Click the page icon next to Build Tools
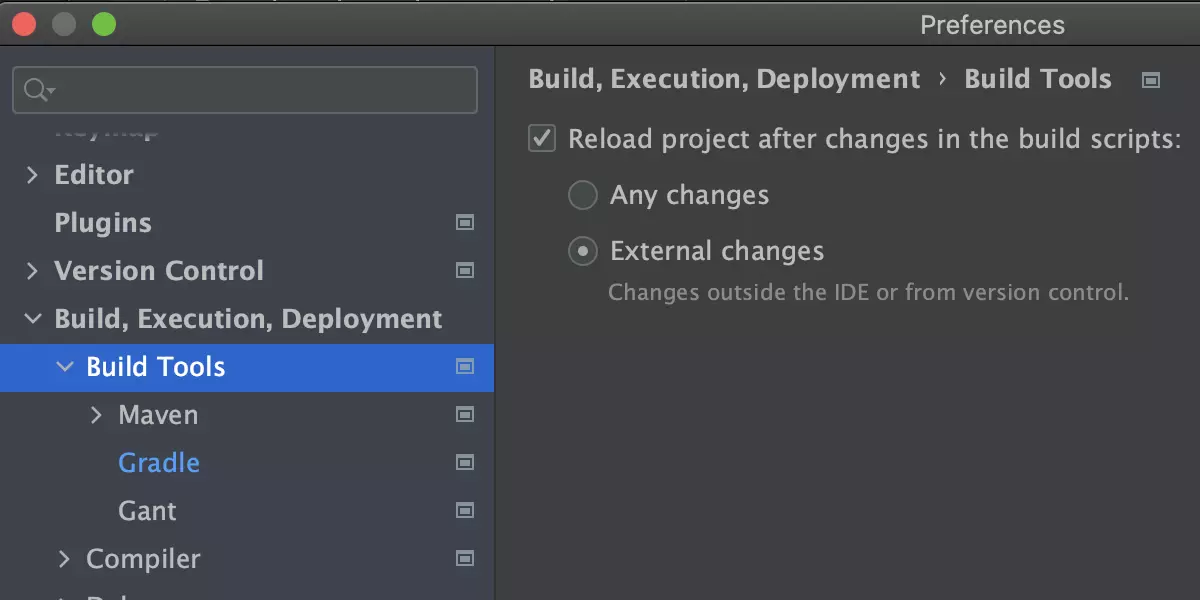 464,367
